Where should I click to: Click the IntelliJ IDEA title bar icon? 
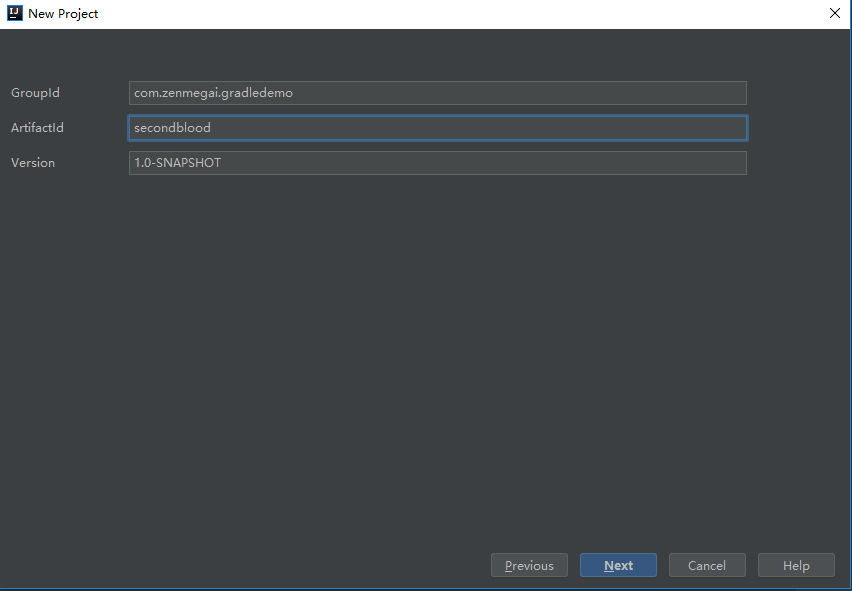click(15, 13)
